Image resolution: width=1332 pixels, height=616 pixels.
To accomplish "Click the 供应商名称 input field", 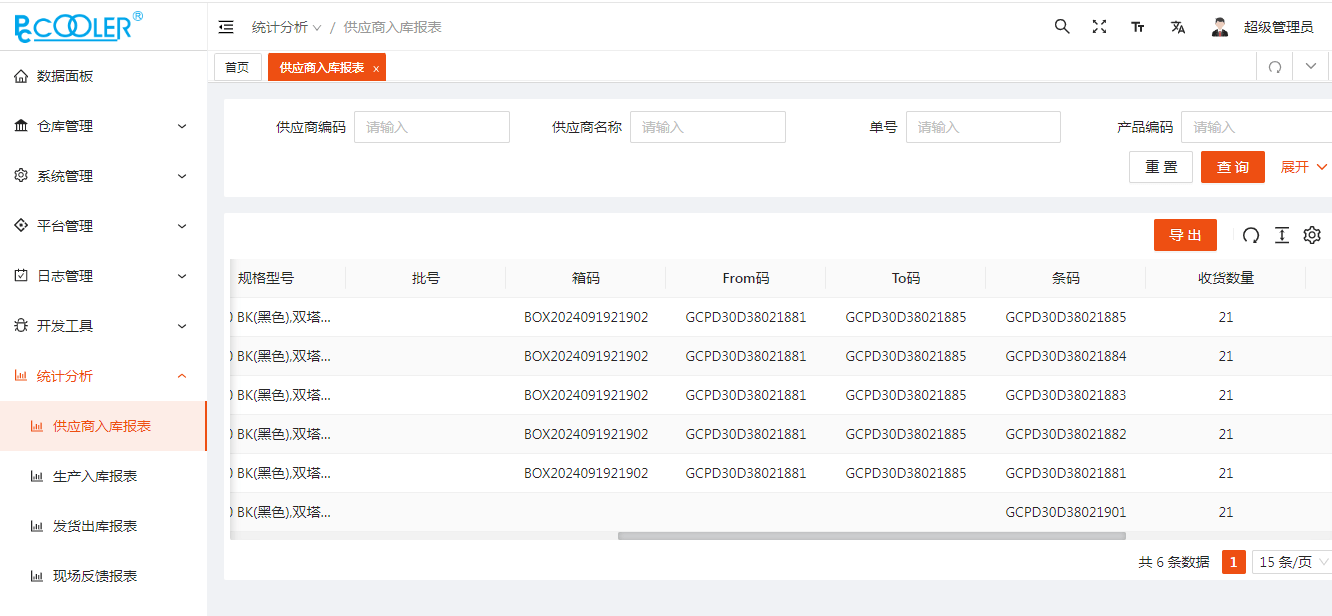I will pos(707,127).
